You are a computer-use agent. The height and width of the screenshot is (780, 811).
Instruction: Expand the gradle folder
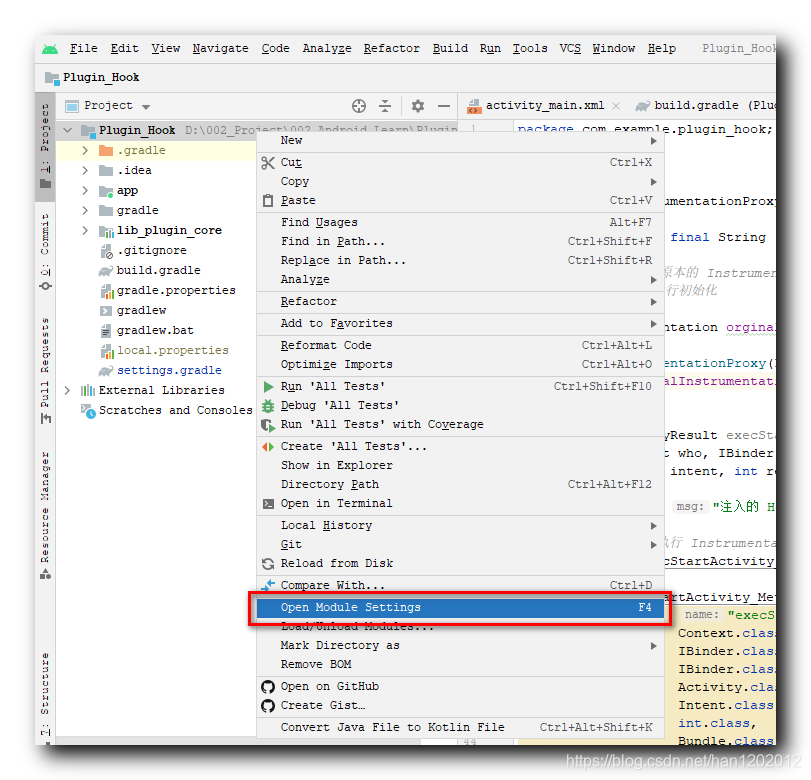click(85, 211)
